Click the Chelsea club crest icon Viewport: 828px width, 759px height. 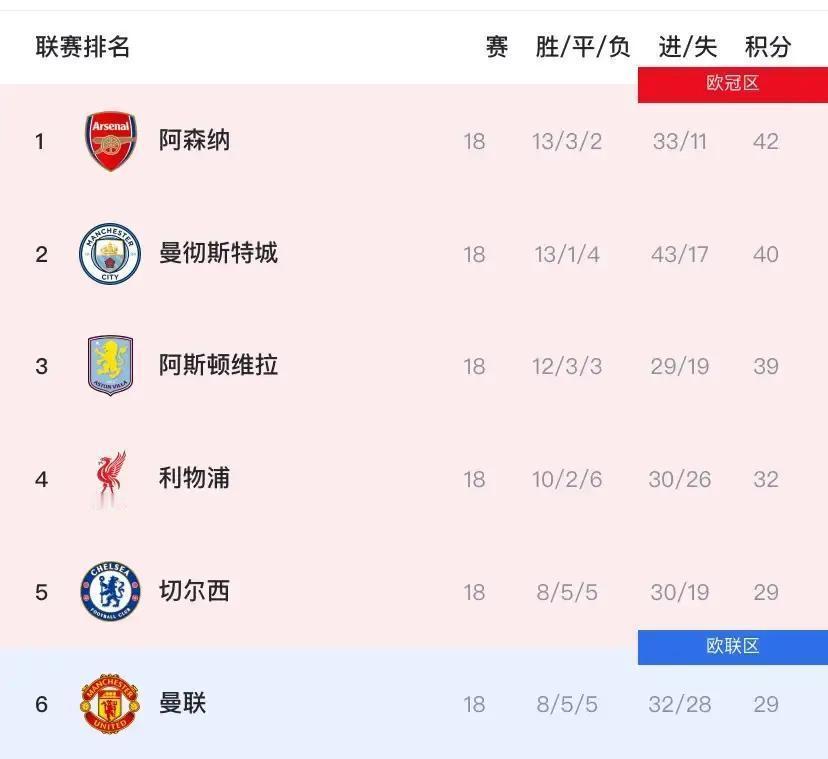coord(110,591)
